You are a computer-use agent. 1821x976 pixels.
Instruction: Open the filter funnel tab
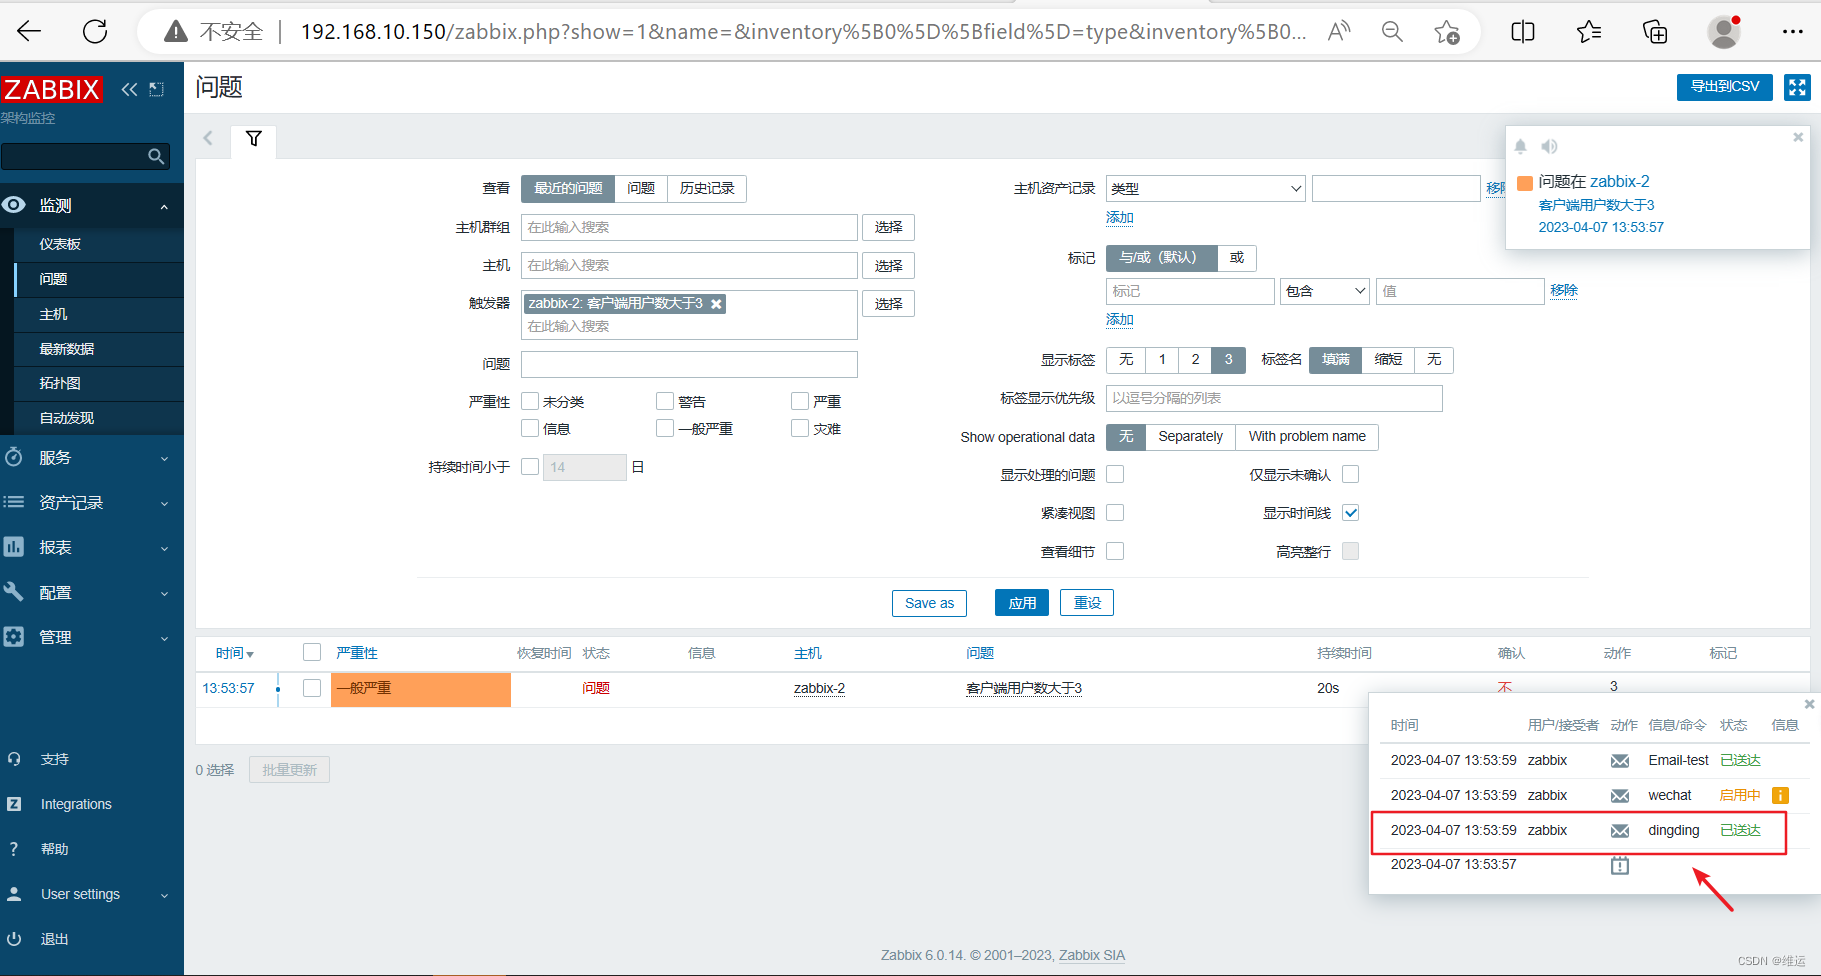coord(254,139)
